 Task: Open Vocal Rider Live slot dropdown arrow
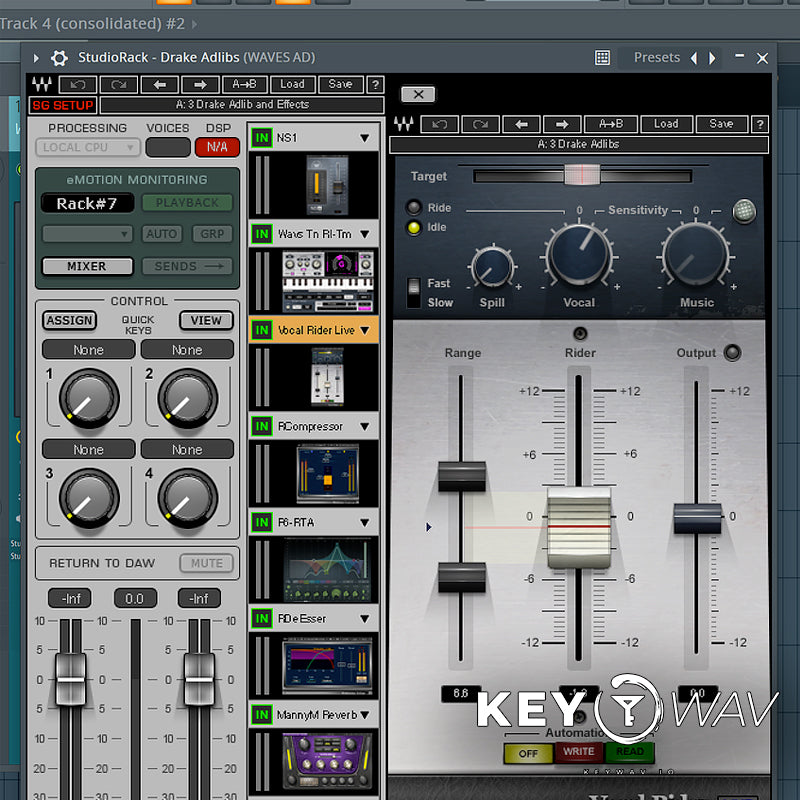coord(365,330)
